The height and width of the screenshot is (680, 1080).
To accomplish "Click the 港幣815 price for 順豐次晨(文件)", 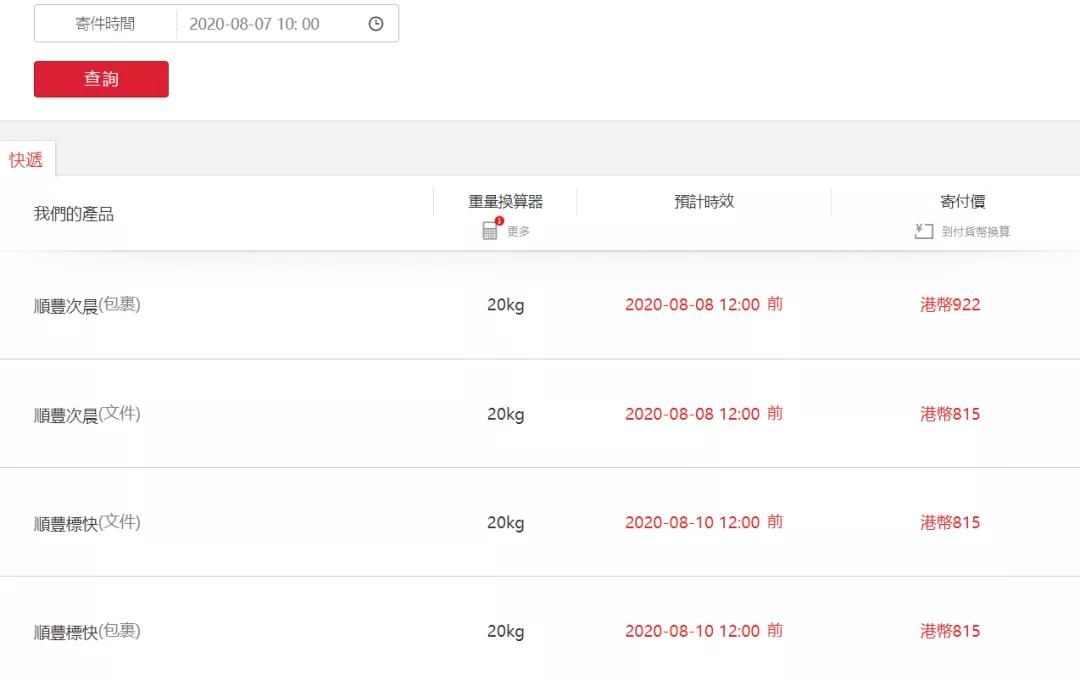I will click(x=950, y=414).
